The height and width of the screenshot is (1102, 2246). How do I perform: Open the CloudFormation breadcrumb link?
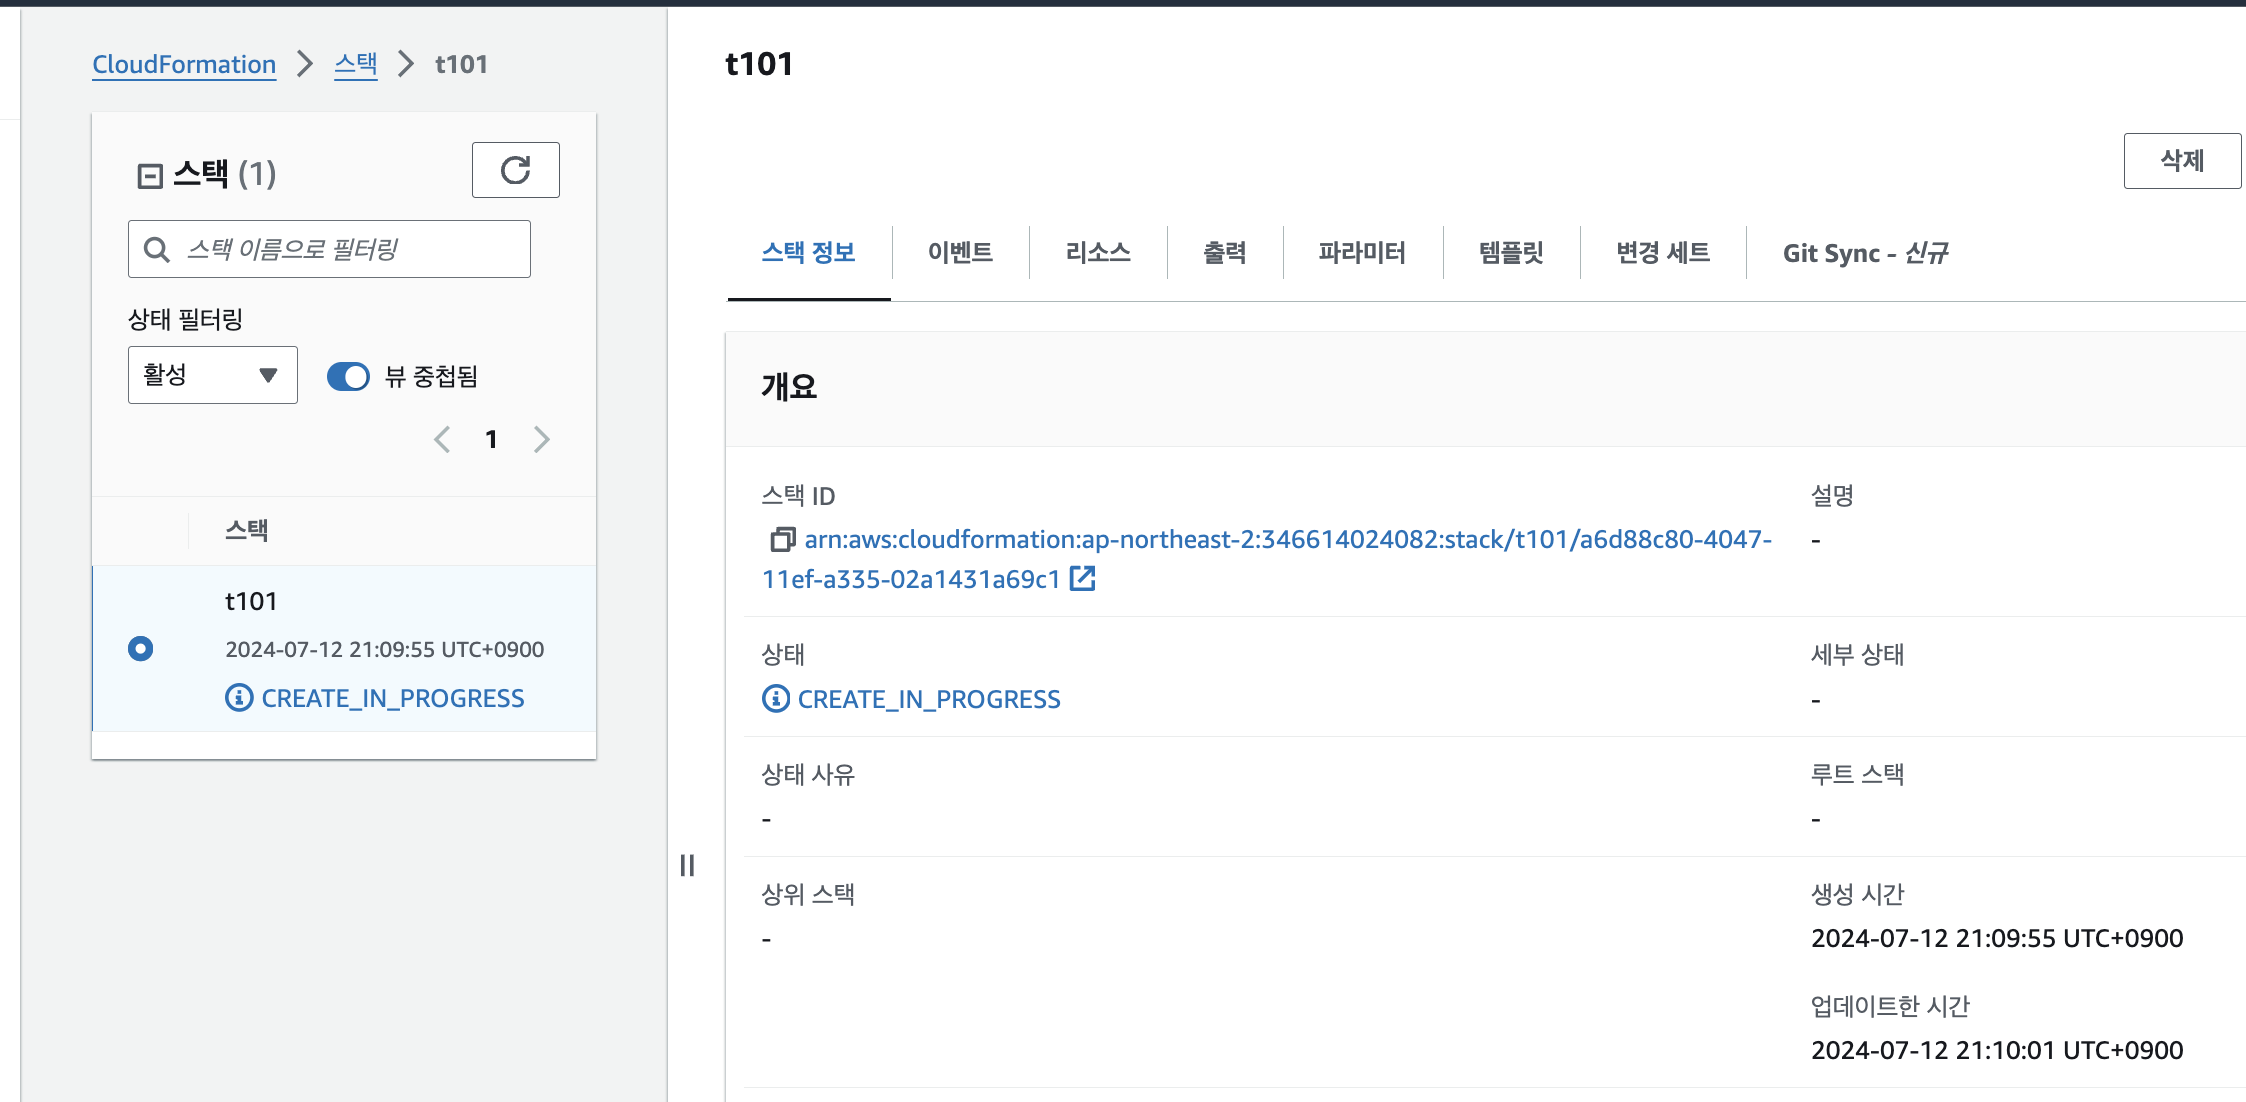point(184,64)
